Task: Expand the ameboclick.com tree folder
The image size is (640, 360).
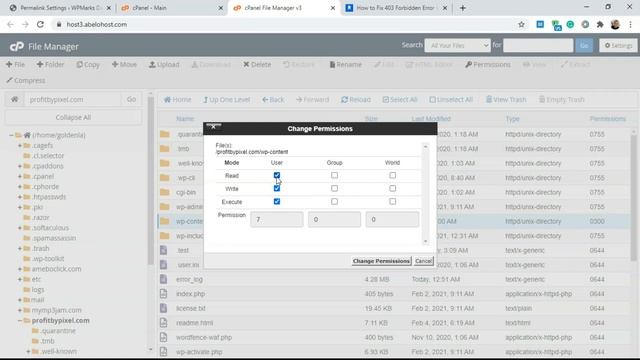Action: tap(20, 269)
